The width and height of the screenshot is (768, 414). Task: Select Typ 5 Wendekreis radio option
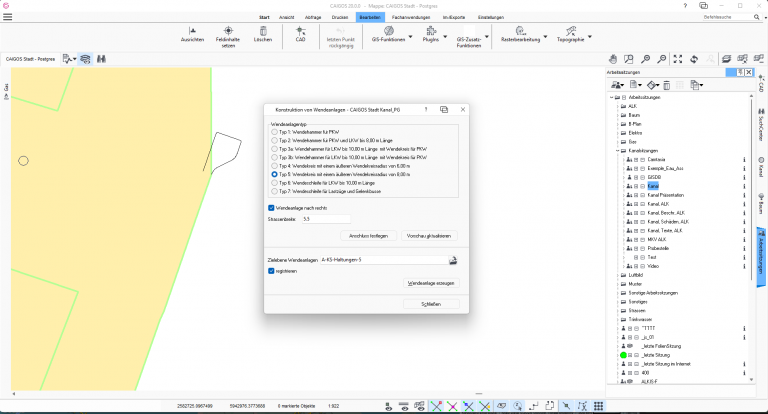(275, 174)
